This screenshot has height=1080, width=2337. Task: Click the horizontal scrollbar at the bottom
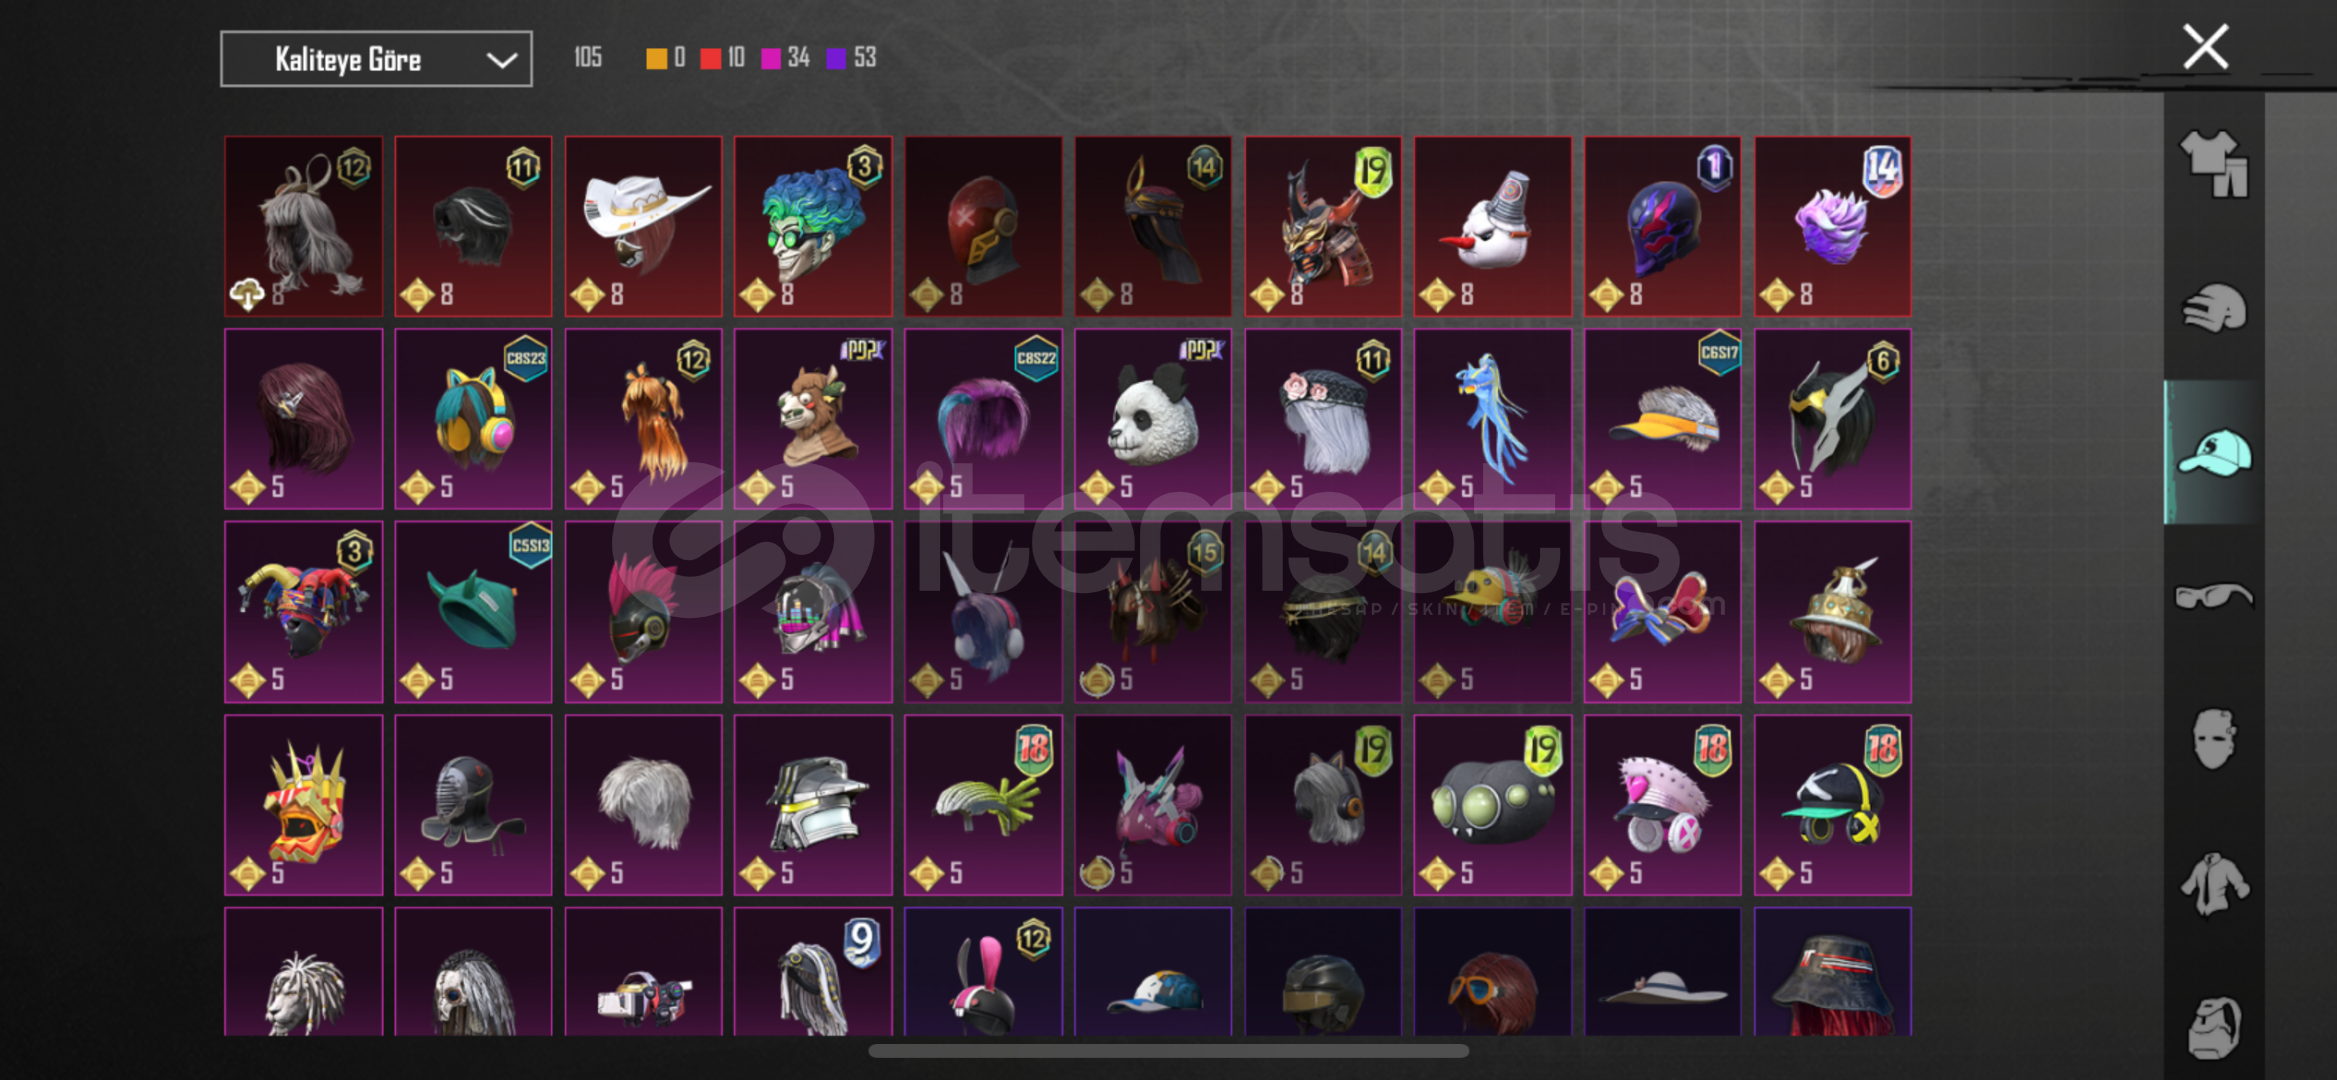click(x=1168, y=1051)
